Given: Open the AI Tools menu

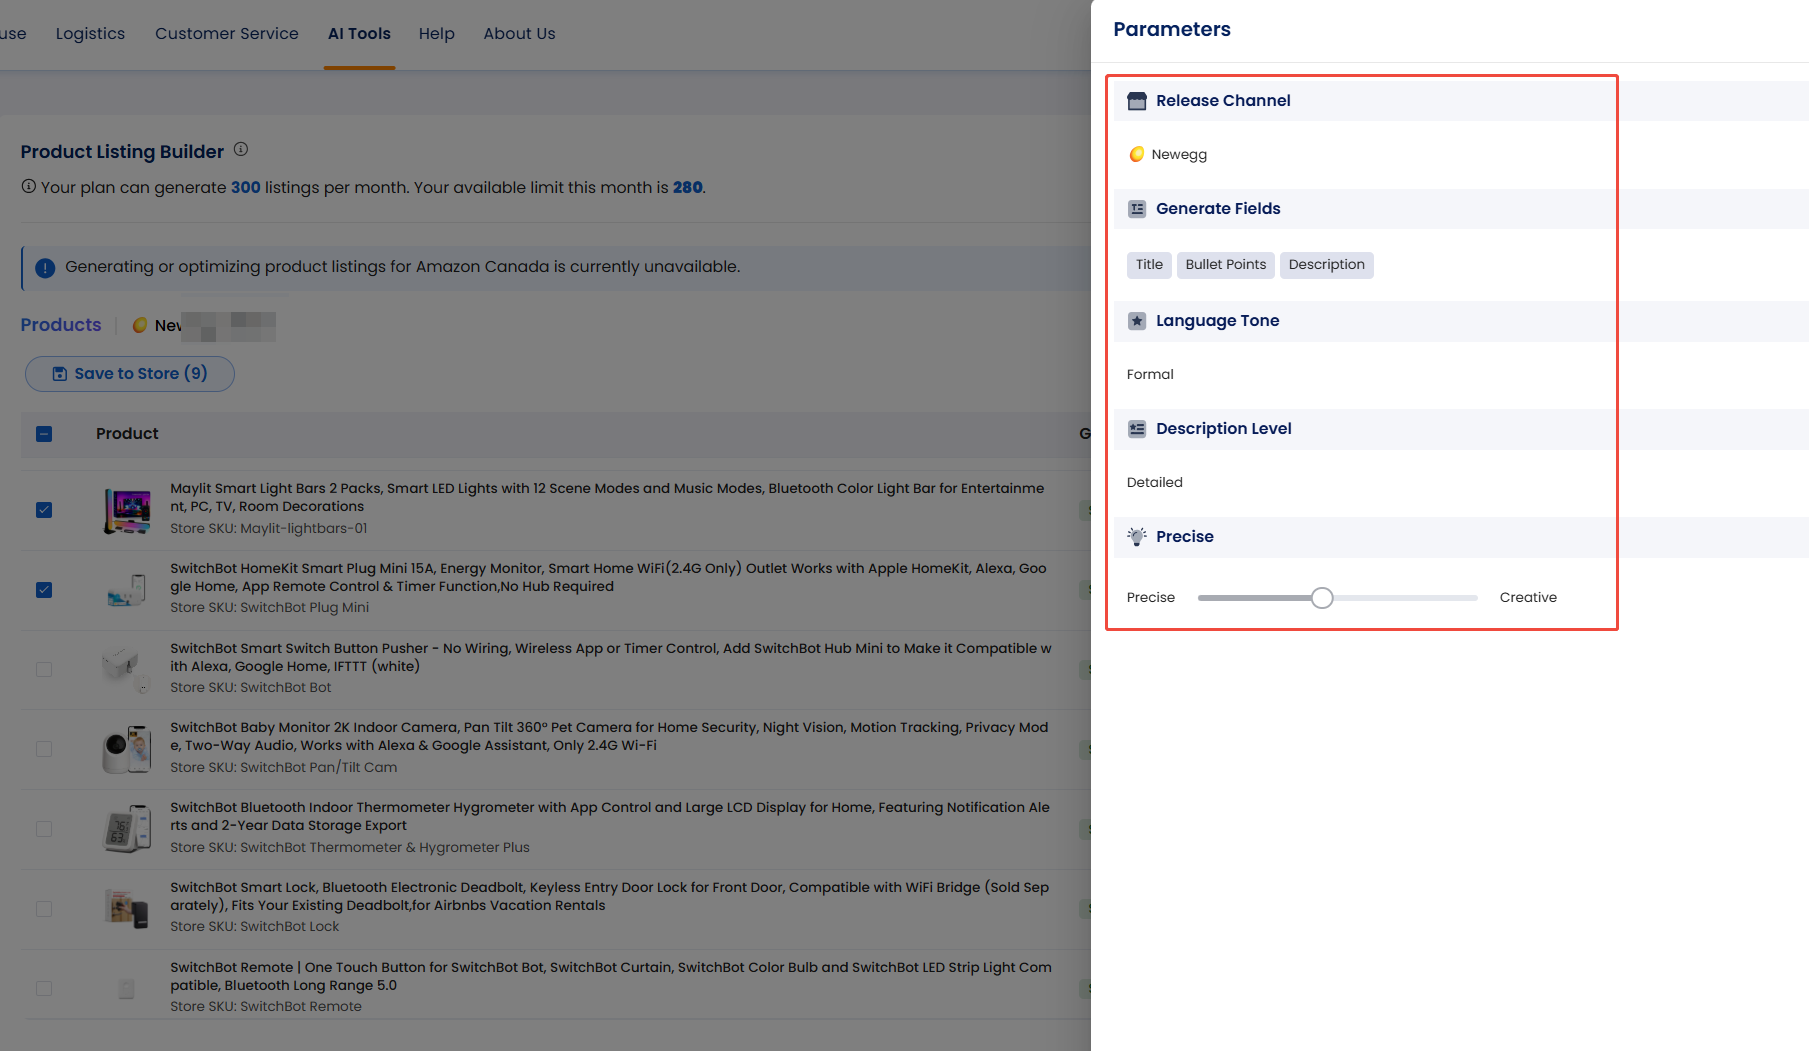Looking at the screenshot, I should 359,33.
